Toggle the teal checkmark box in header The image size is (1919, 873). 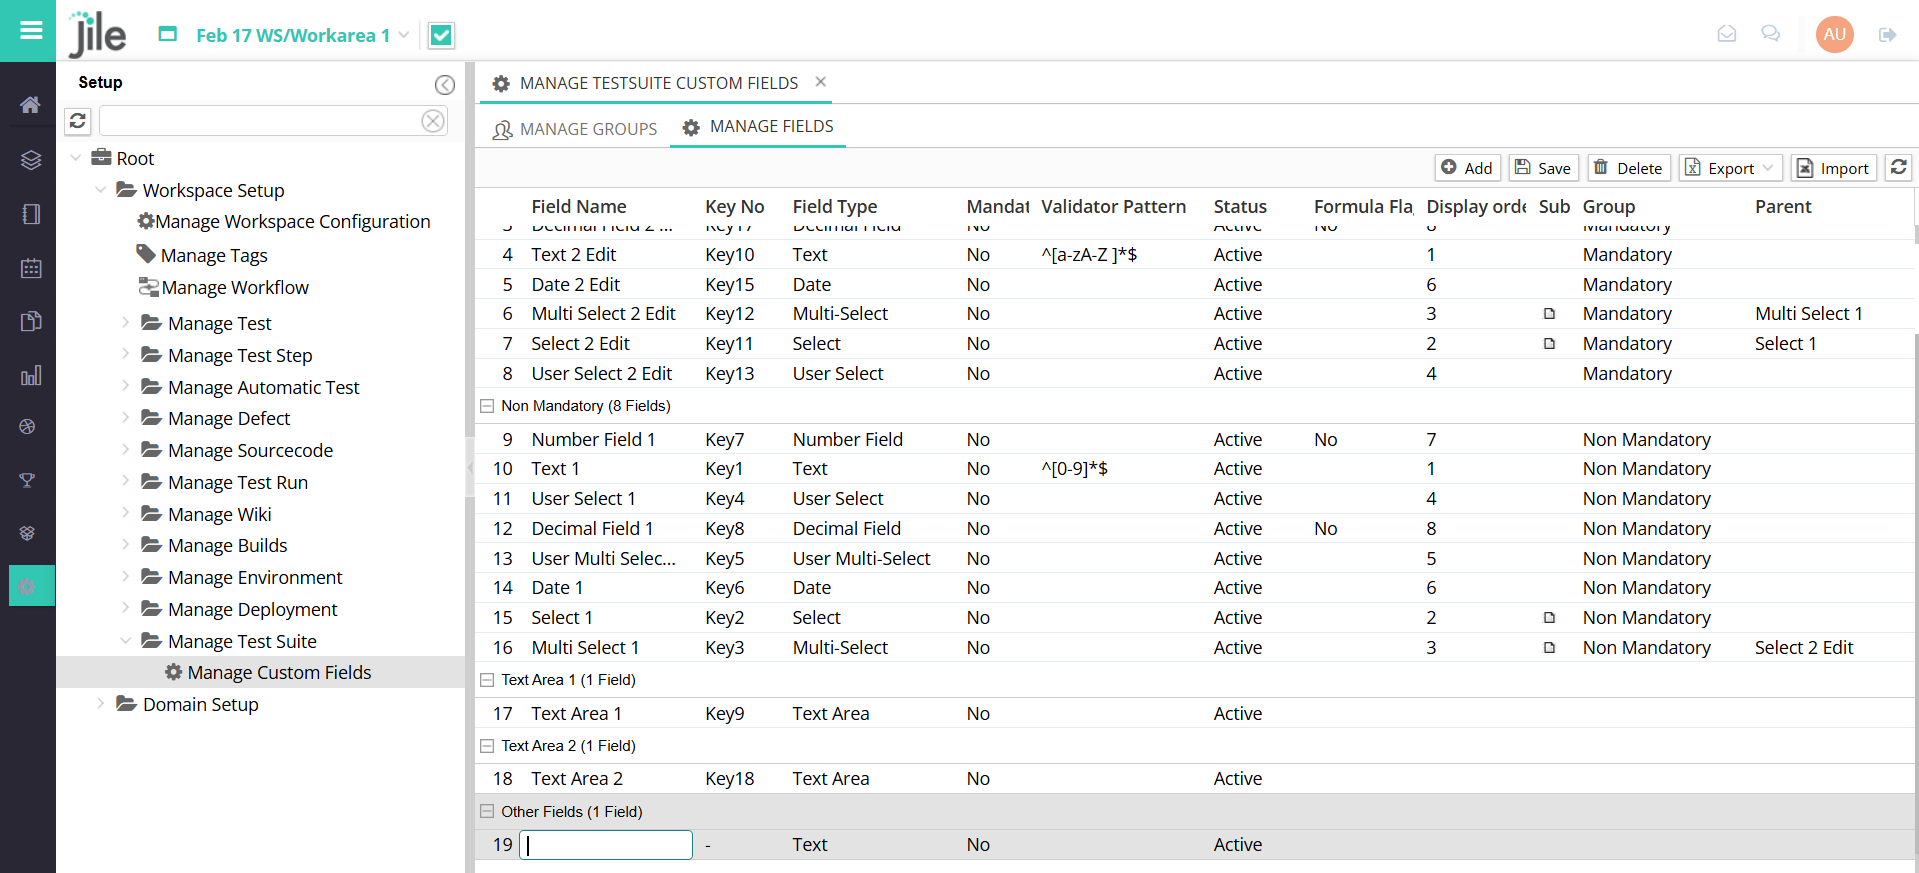point(441,36)
